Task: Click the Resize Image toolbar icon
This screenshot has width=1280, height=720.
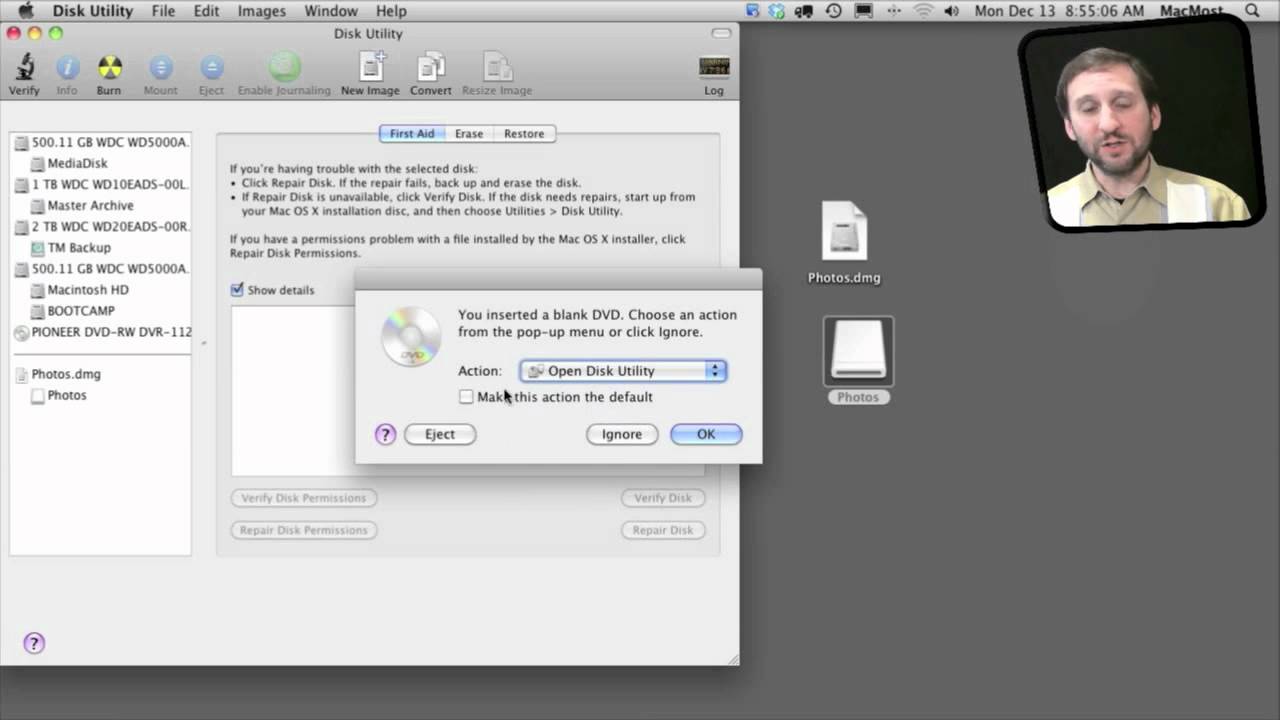Action: coord(497,67)
